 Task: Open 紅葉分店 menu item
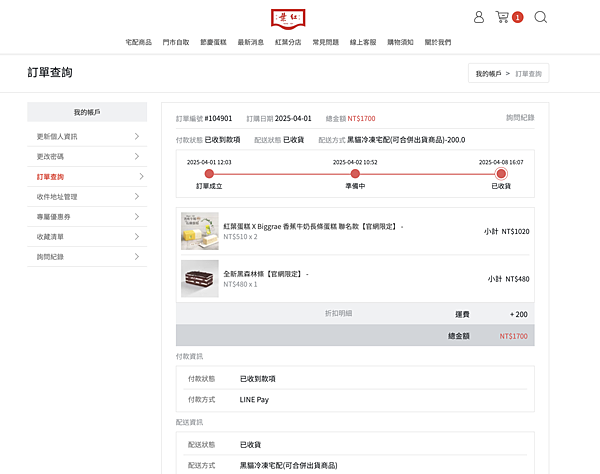[x=288, y=42]
